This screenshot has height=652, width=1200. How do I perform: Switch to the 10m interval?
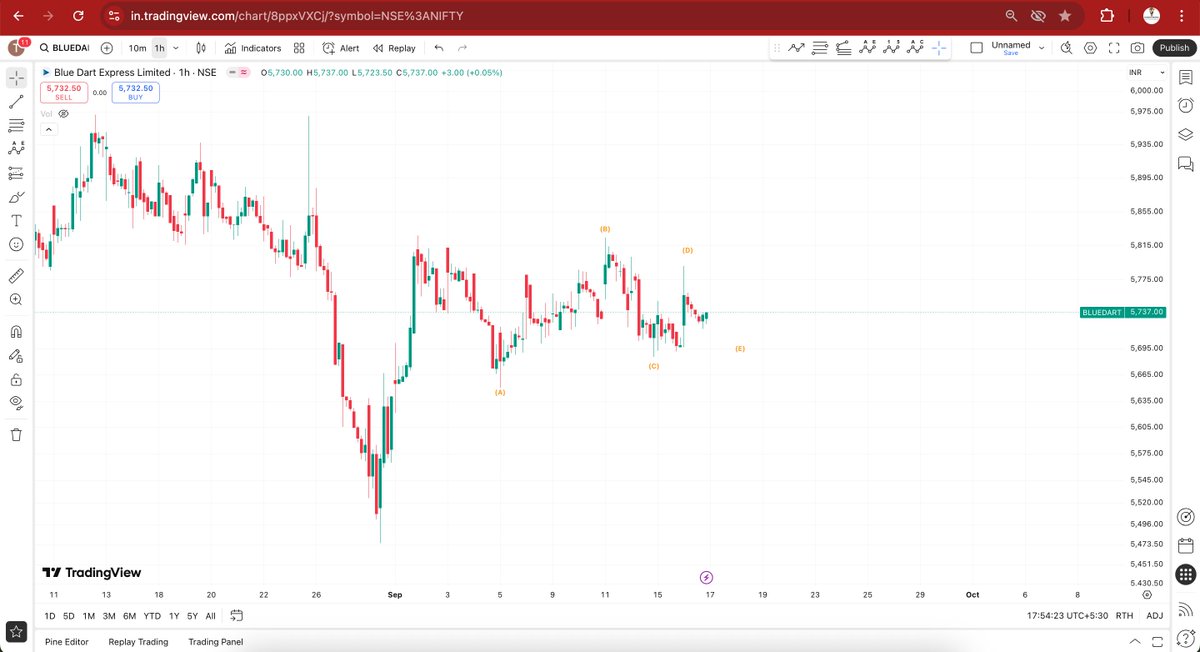point(137,48)
